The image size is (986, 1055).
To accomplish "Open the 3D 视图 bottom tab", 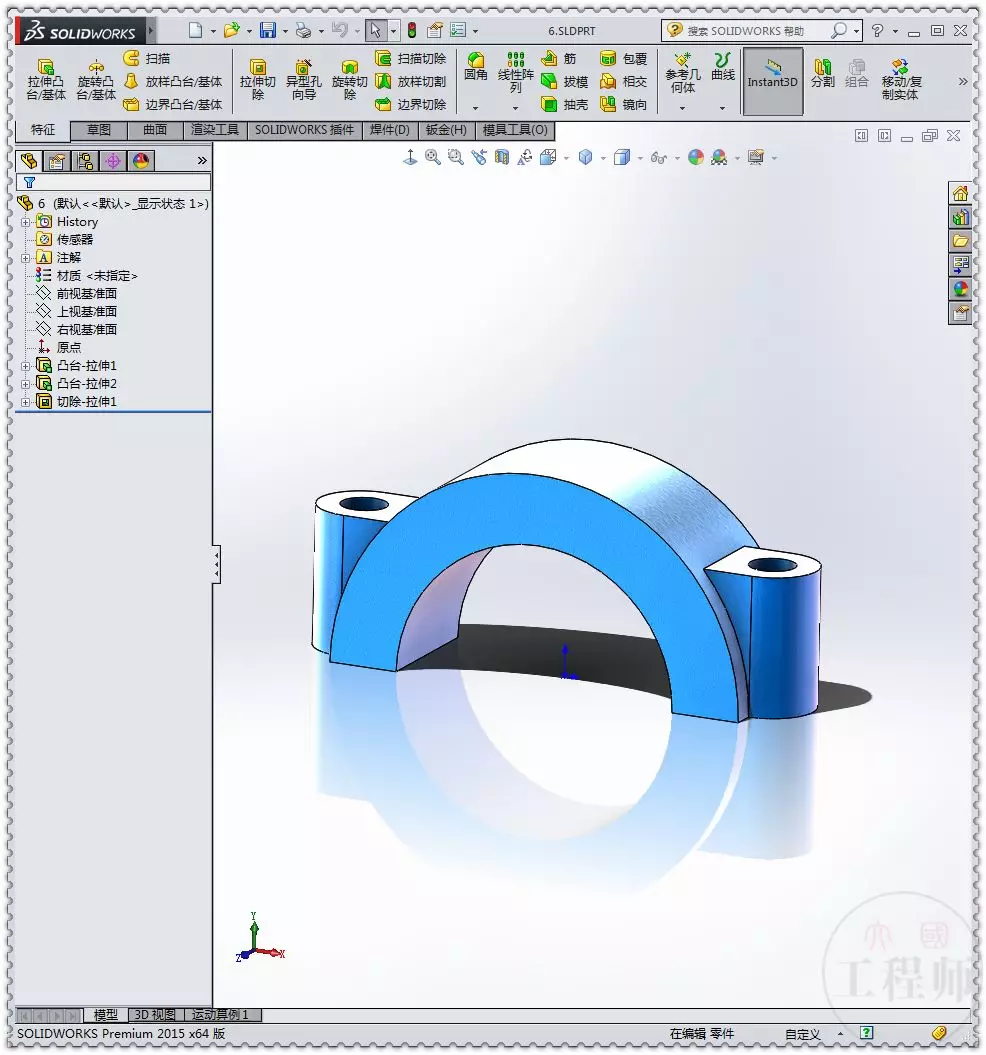I will coord(155,1015).
